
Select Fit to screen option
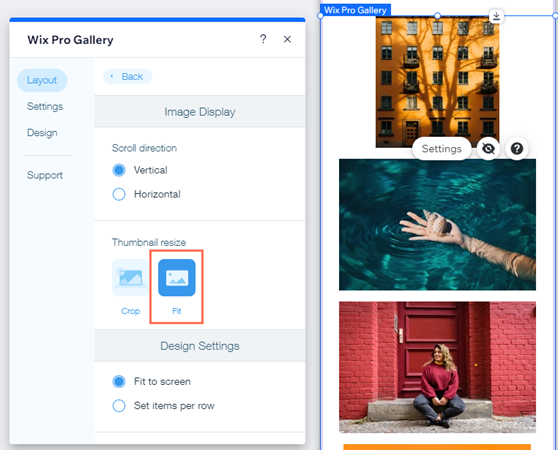point(119,382)
